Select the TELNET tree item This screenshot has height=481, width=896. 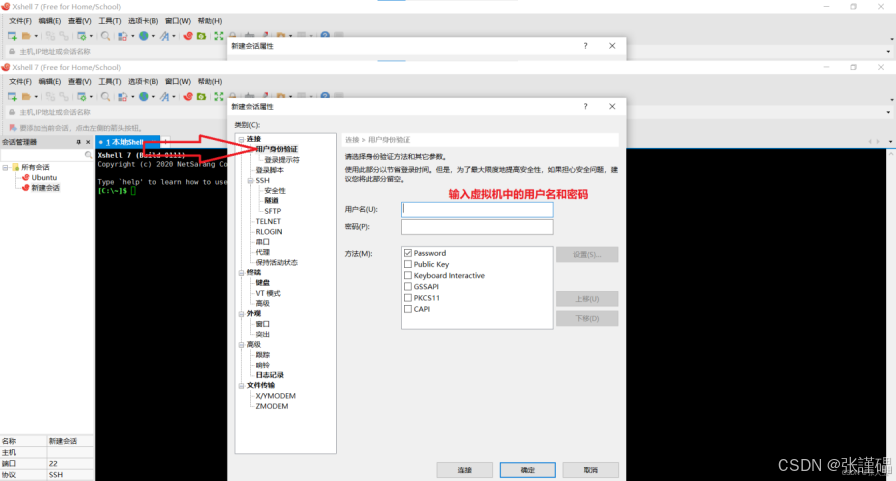click(268, 221)
